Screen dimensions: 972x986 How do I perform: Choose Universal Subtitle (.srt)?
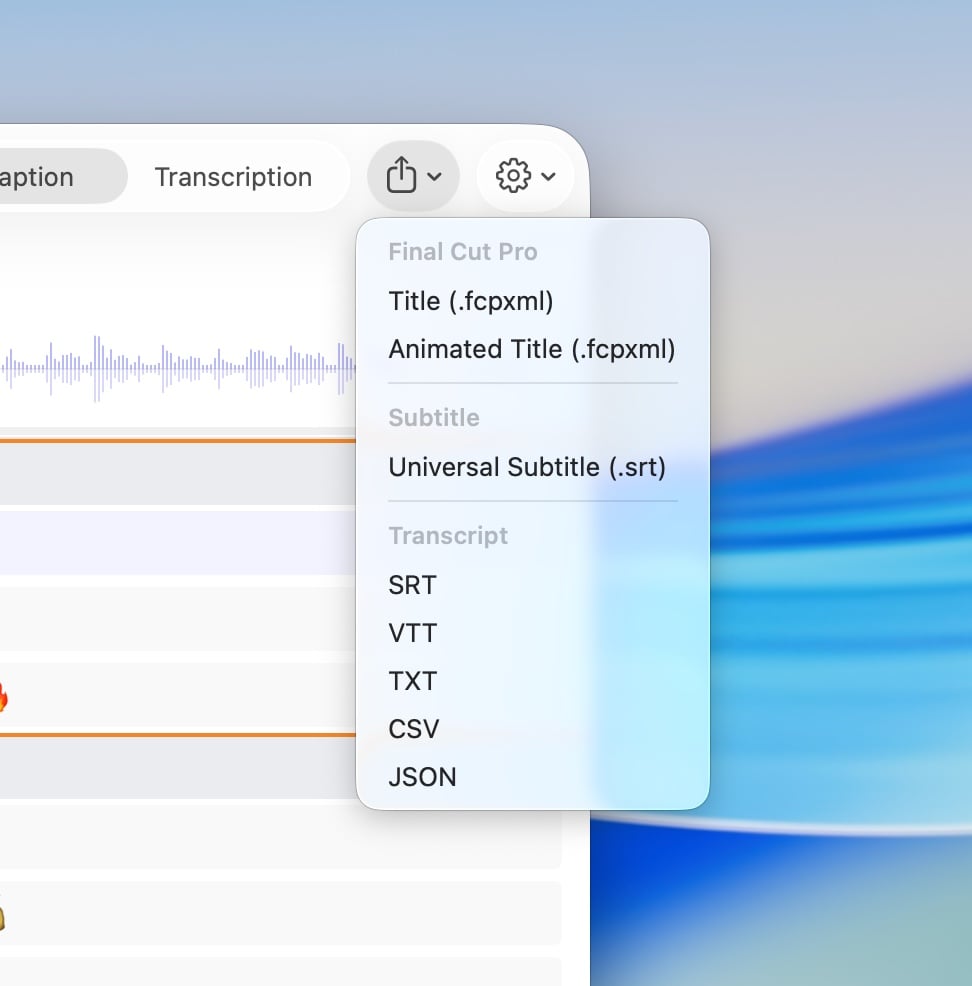(x=527, y=467)
